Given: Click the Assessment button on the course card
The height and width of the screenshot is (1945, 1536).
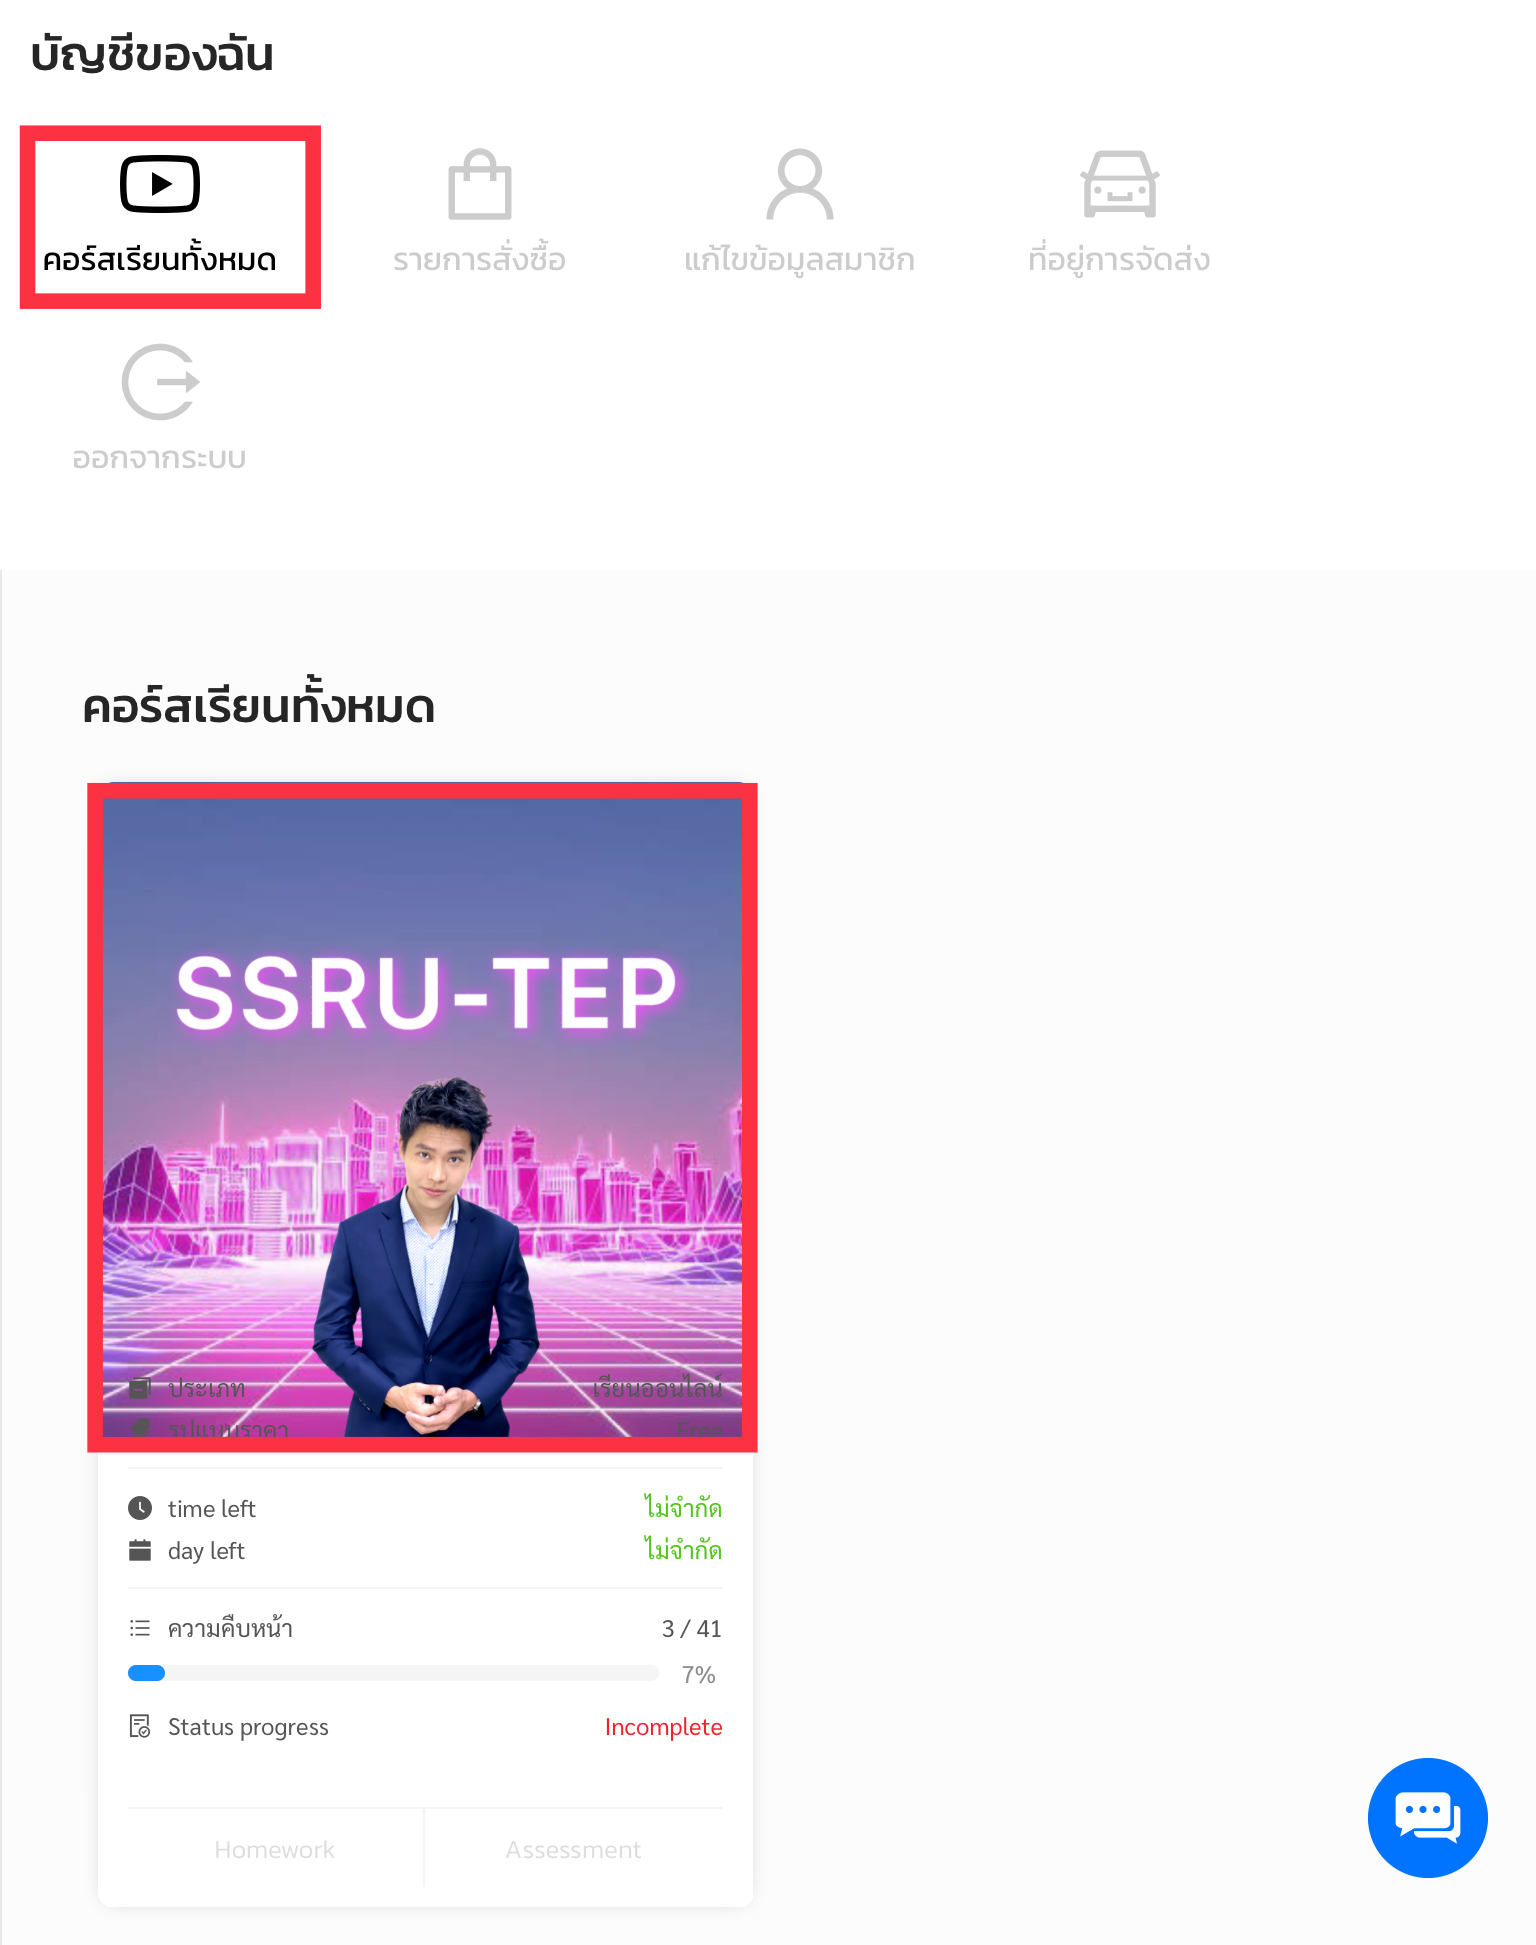Looking at the screenshot, I should coord(574,1849).
